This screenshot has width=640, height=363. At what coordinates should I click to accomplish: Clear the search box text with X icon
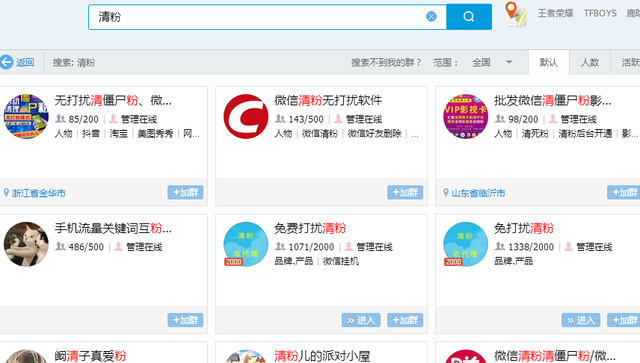[431, 16]
